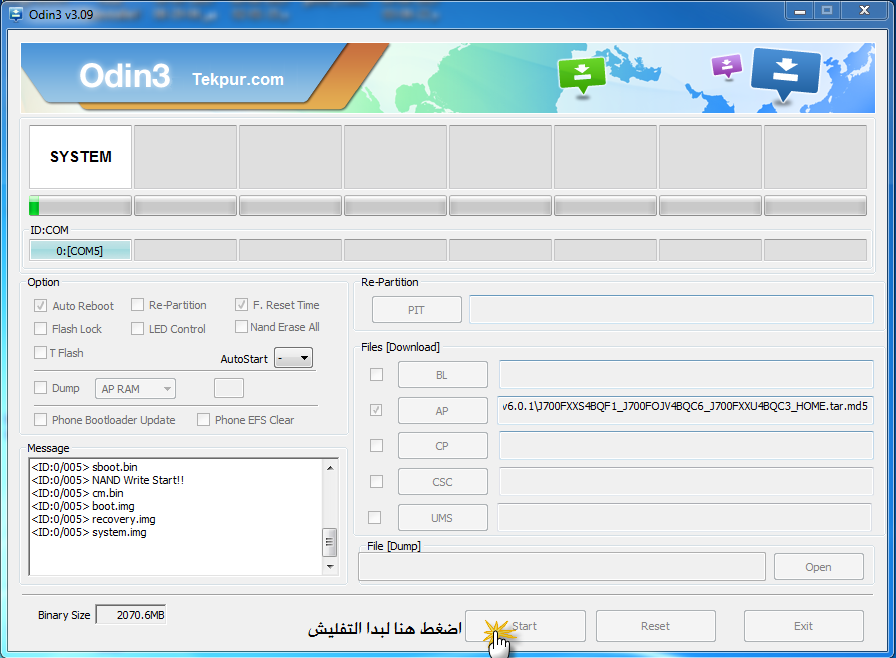The image size is (896, 658).
Task: Tick the checkbox beside the UMS button
Action: point(374,517)
